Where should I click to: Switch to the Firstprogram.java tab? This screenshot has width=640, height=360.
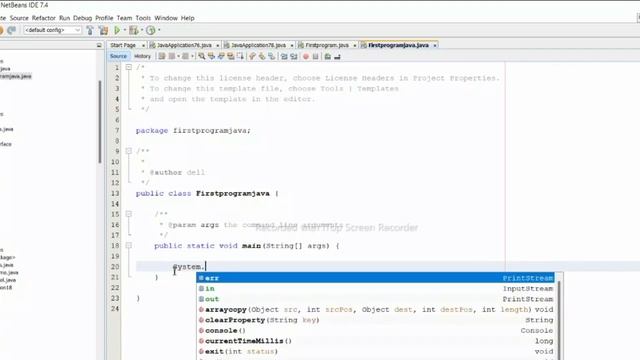(327, 45)
